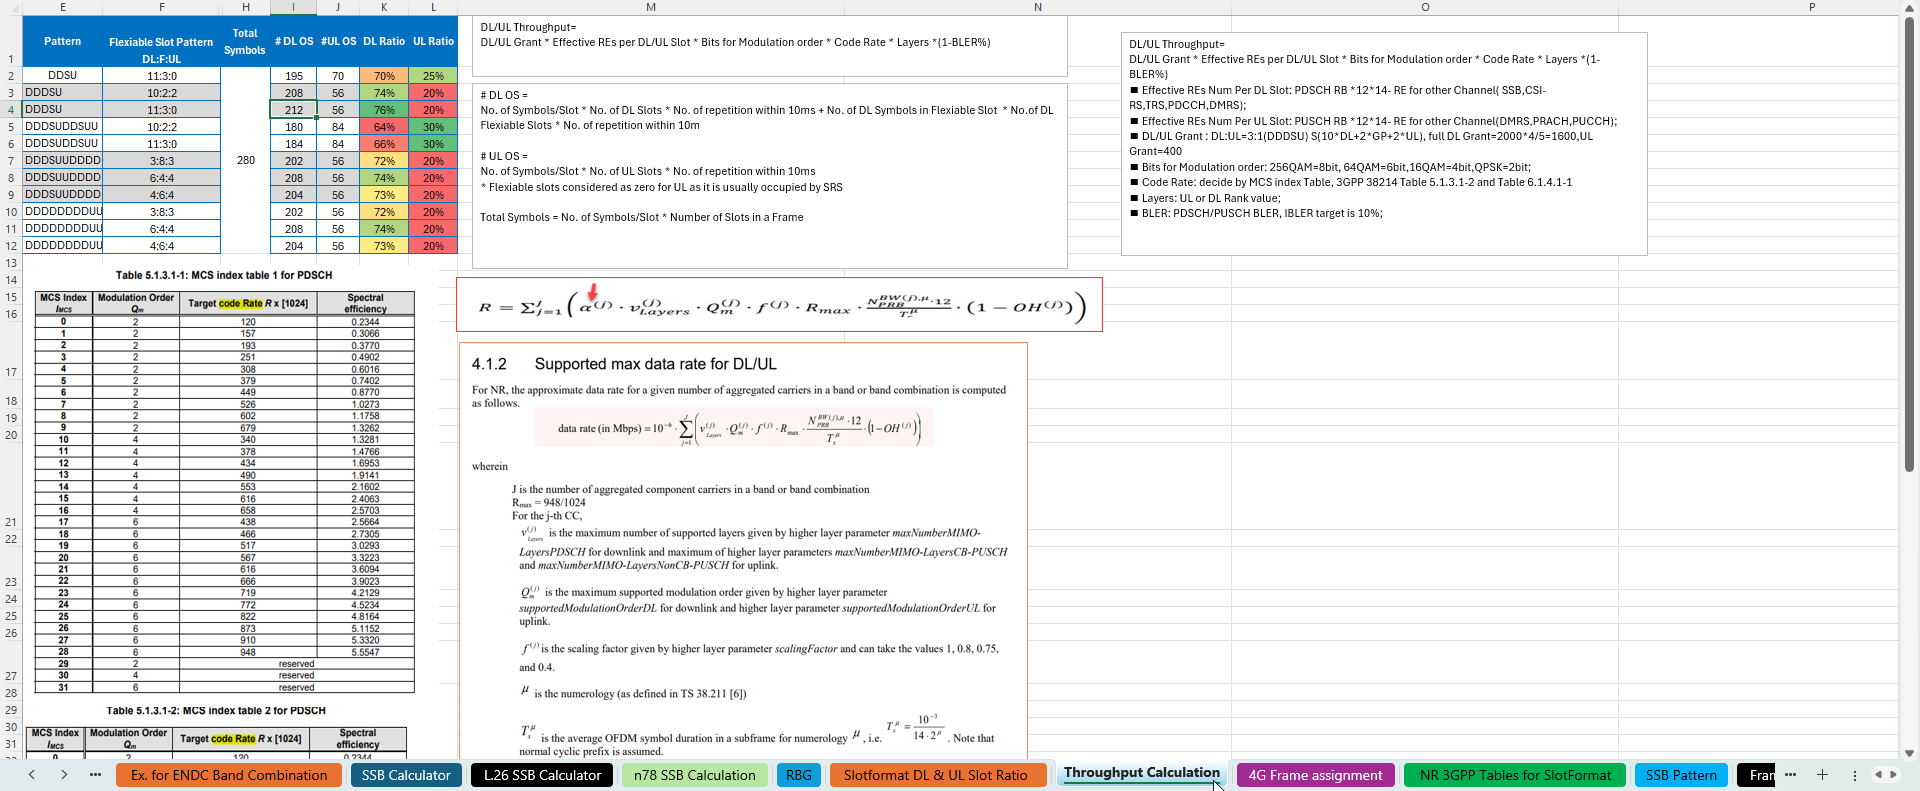Screen dimensions: 1920x791
Task: Switch to SSB Calculator sheet tab
Action: pyautogui.click(x=406, y=775)
